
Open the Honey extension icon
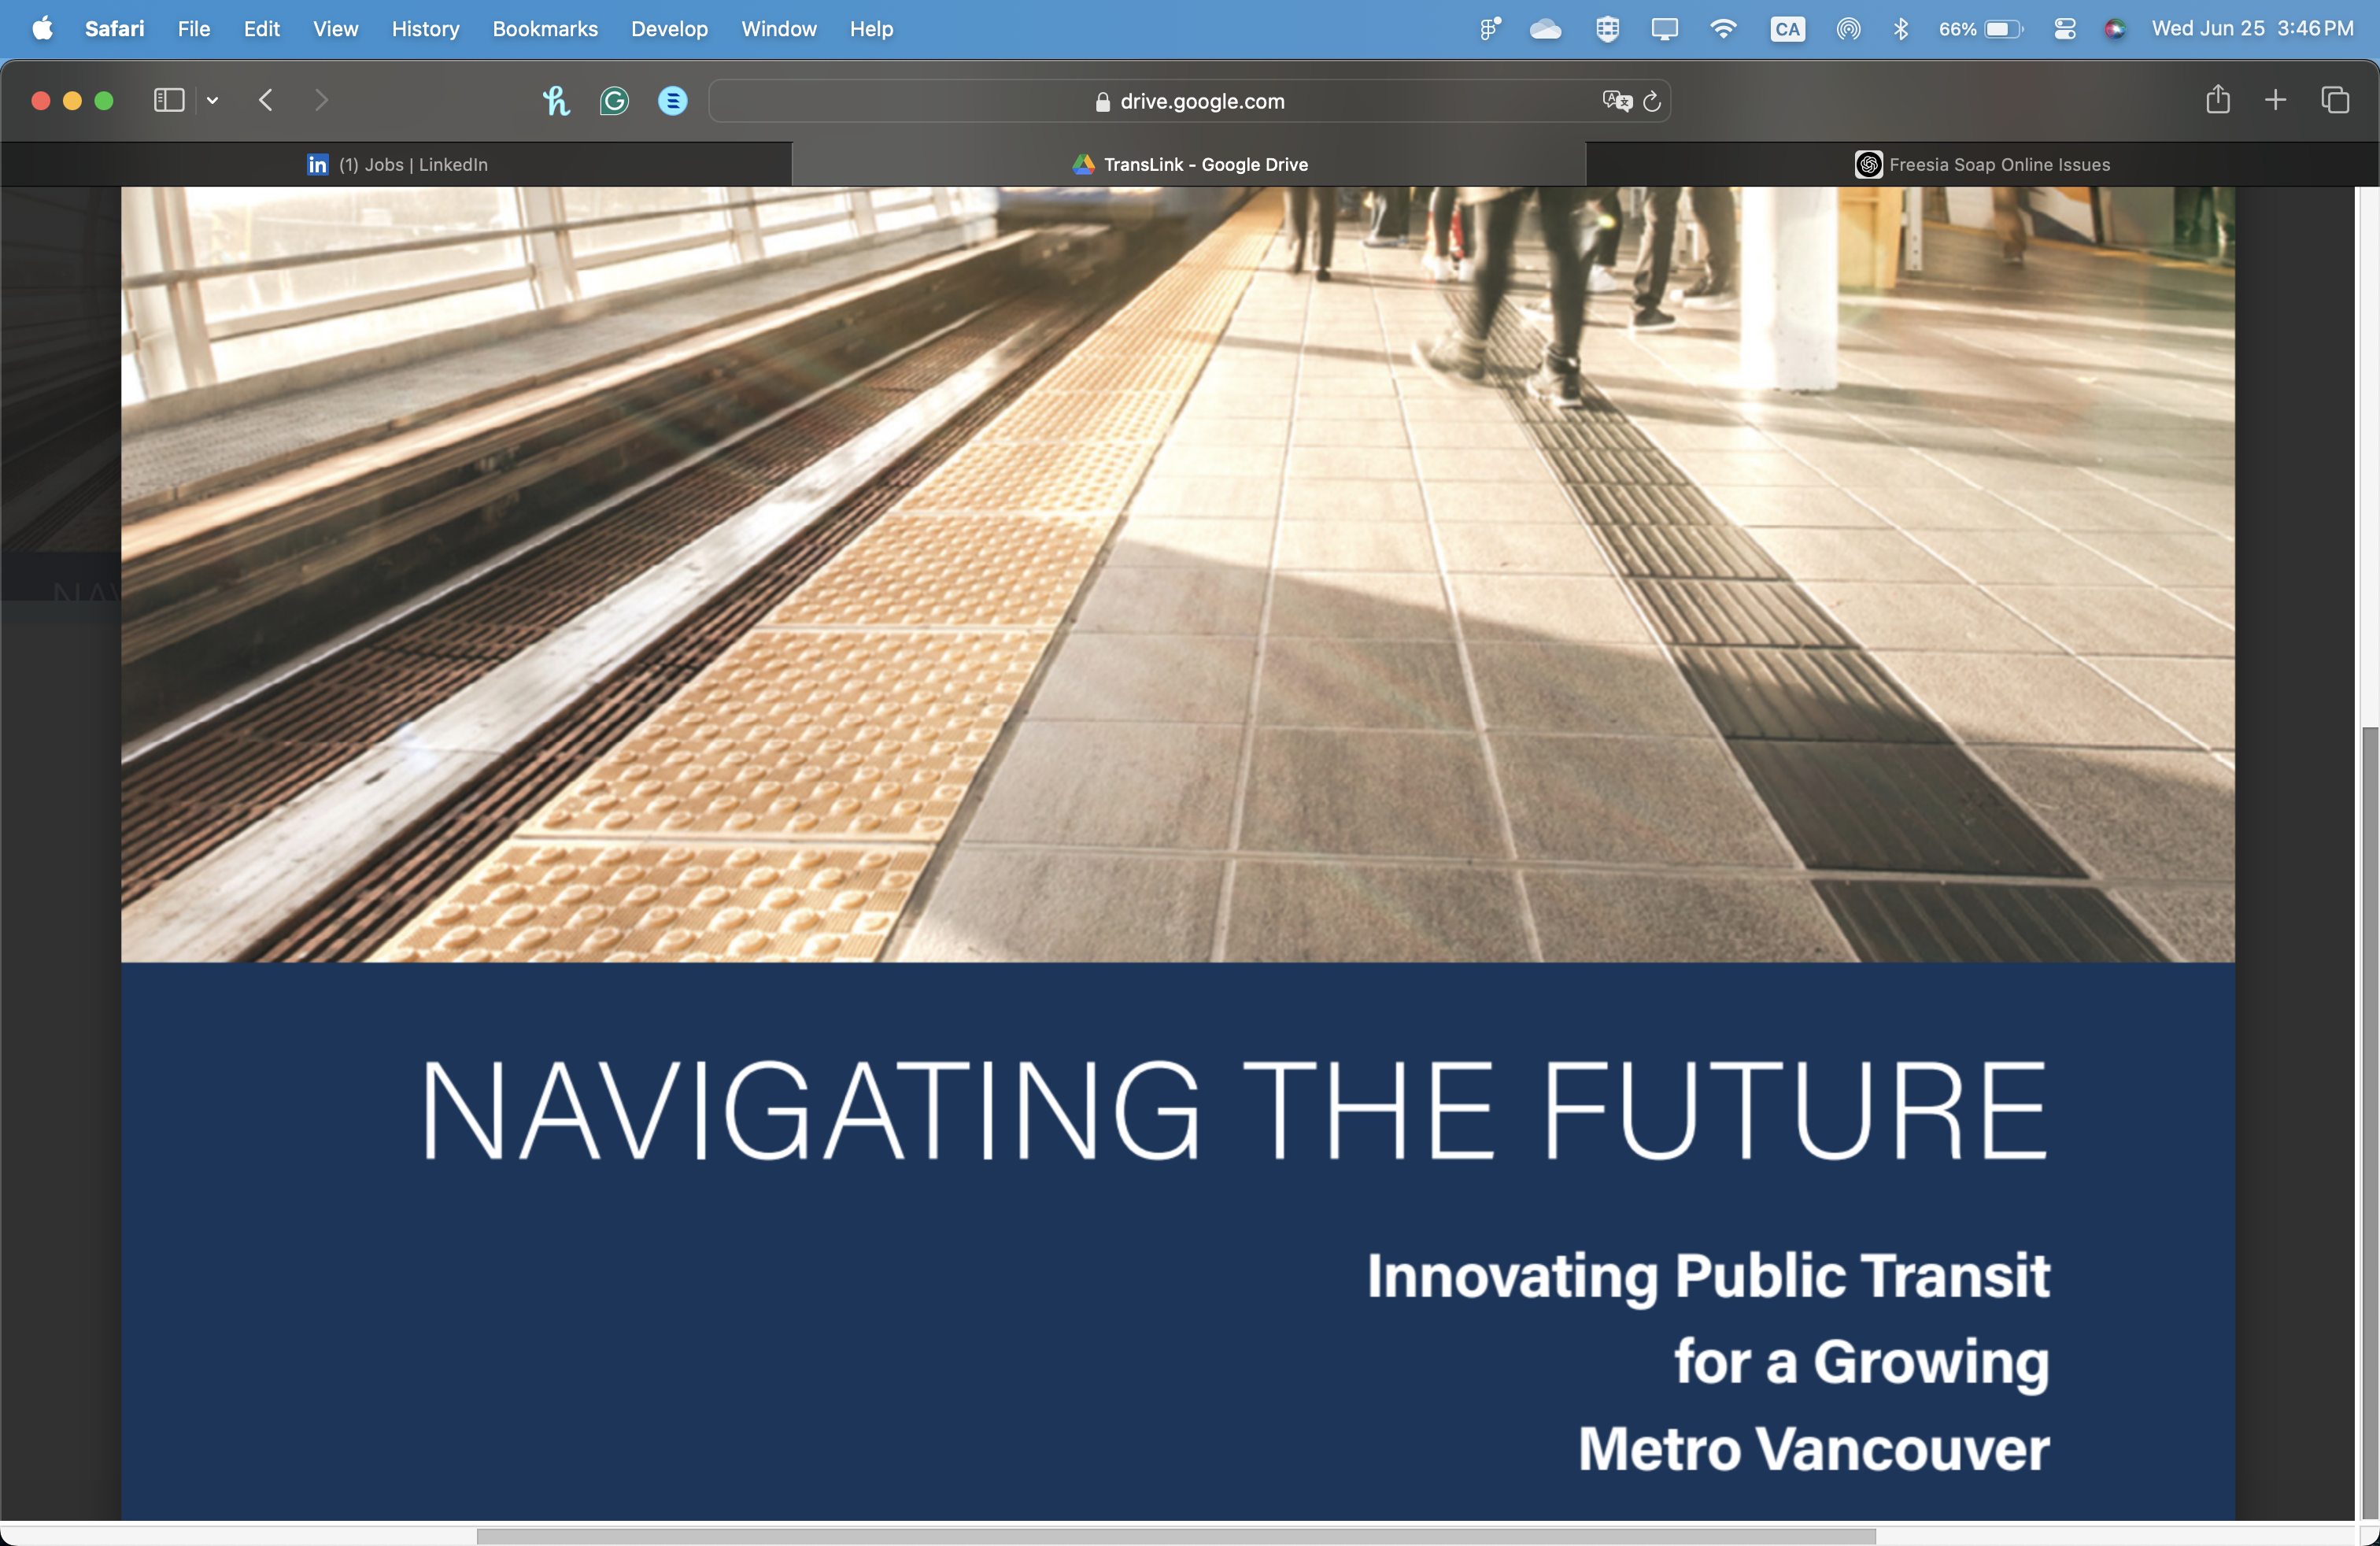pyautogui.click(x=556, y=100)
